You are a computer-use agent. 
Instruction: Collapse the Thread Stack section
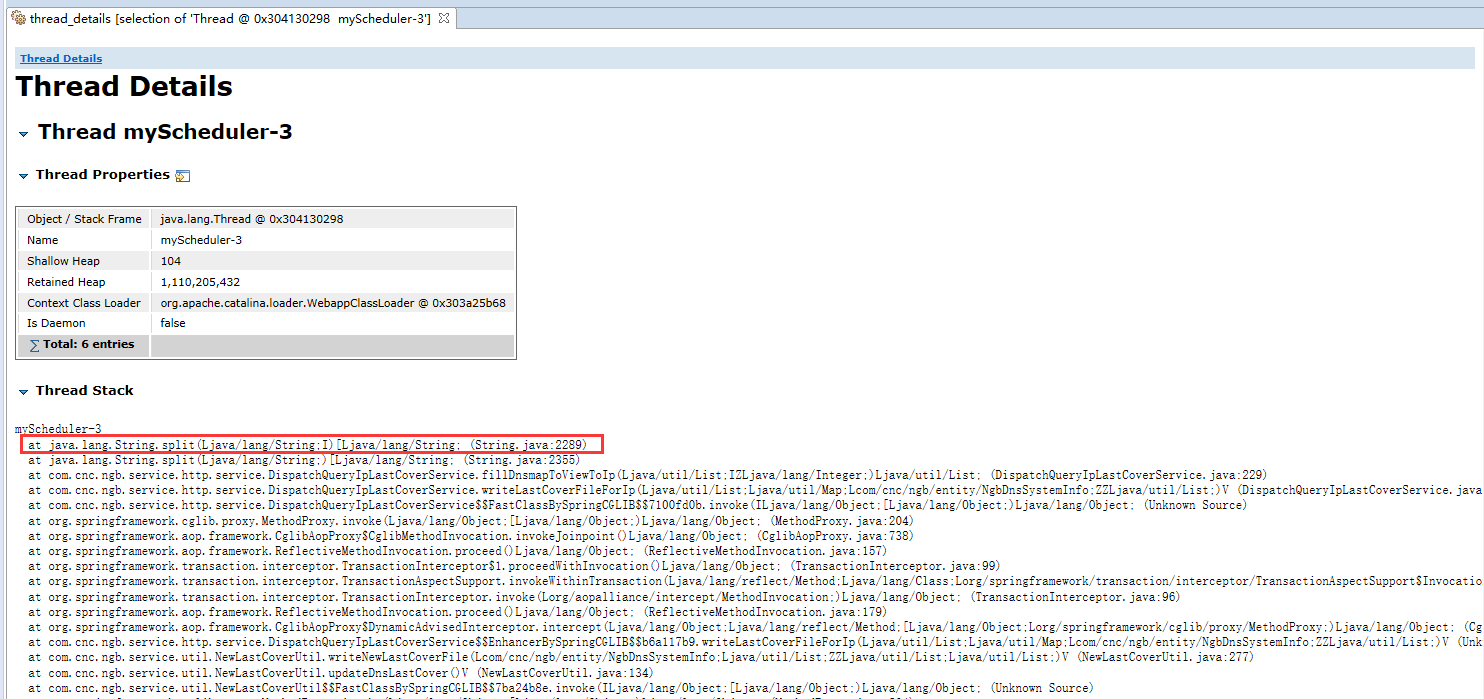(x=24, y=392)
